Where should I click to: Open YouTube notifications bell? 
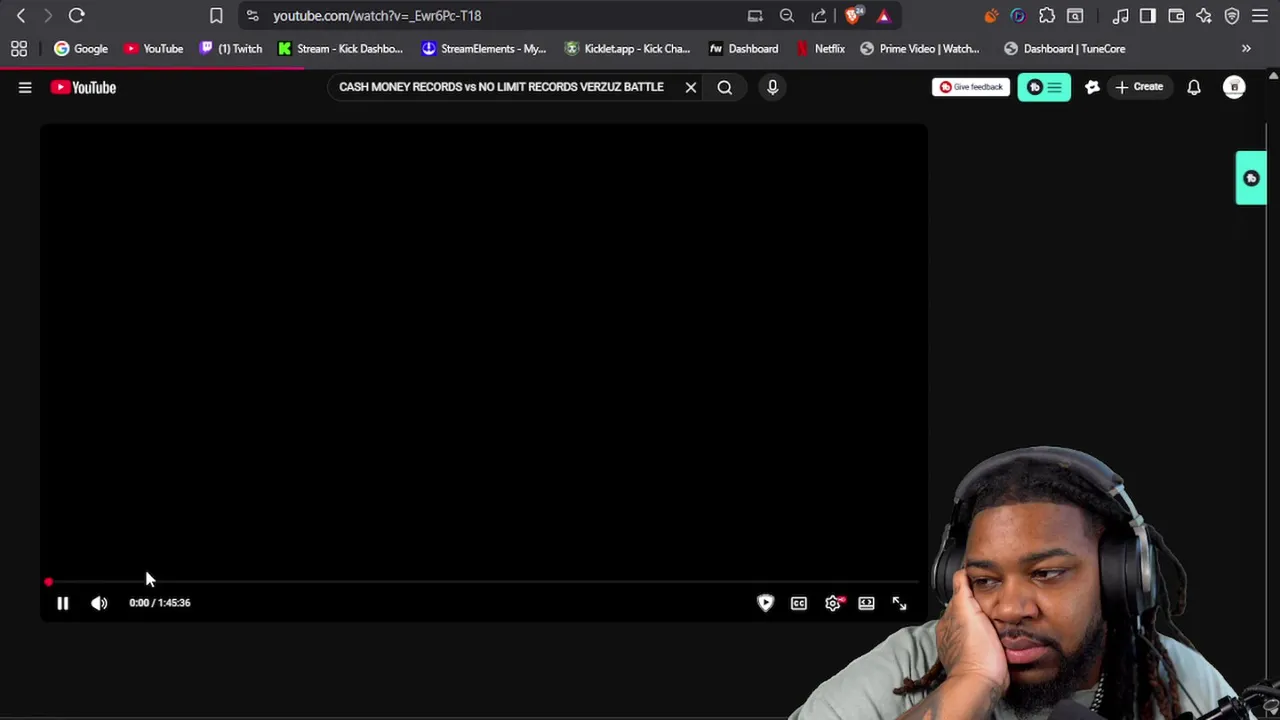(1194, 87)
